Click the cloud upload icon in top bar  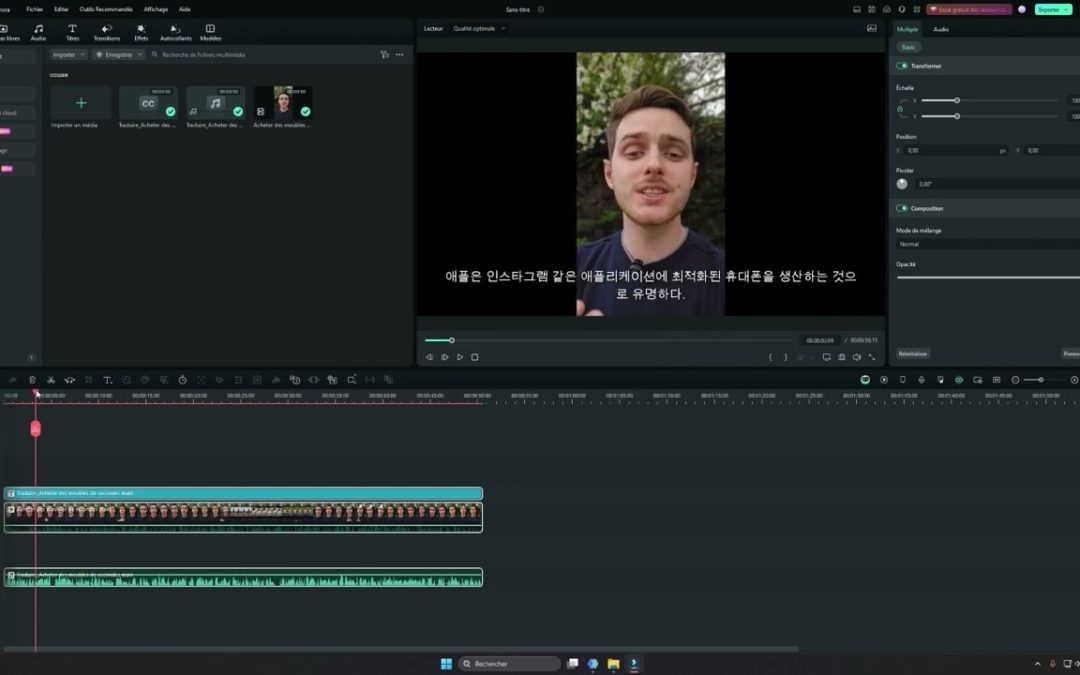[886, 10]
